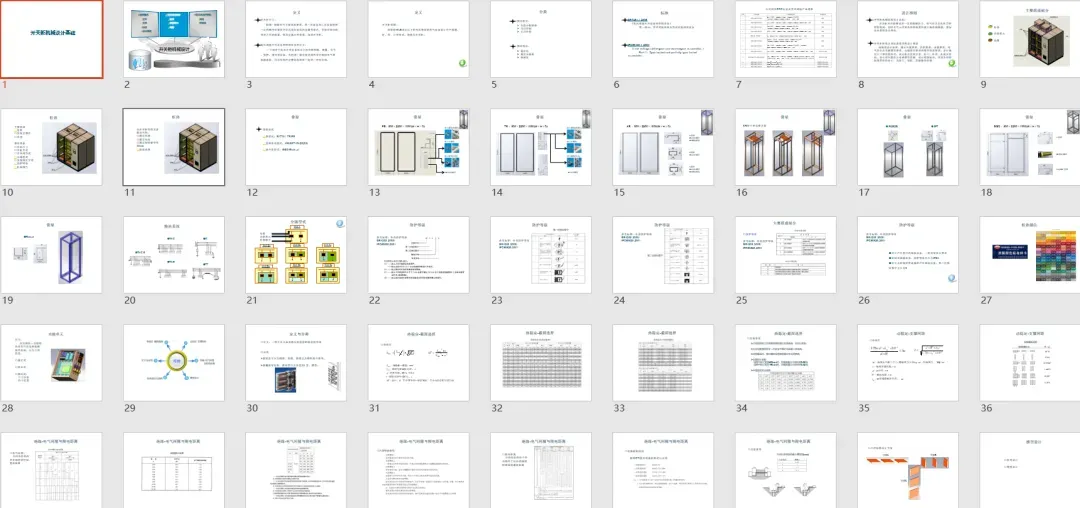Open slide 32 data table thumbnail
Image resolution: width=1080 pixels, height=508 pixels.
(541, 363)
